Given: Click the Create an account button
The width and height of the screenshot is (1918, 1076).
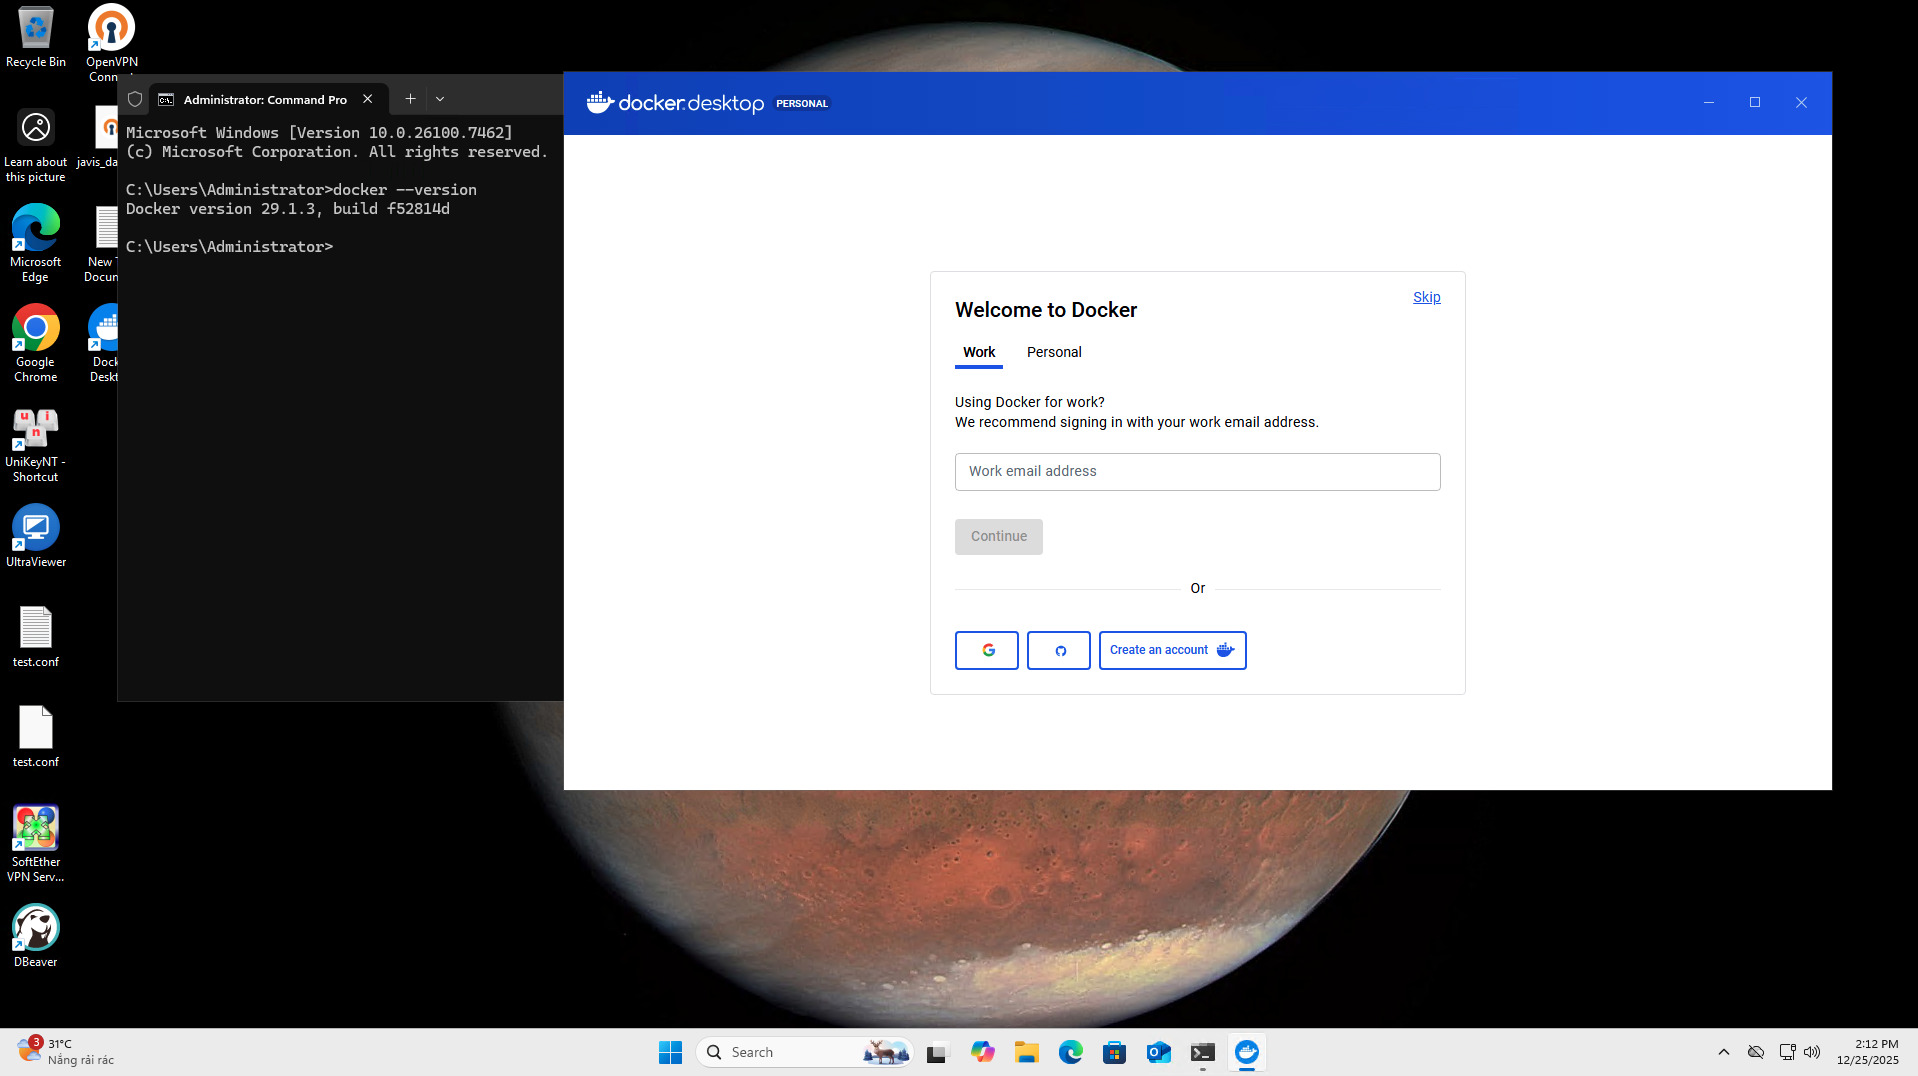Looking at the screenshot, I should [1172, 650].
